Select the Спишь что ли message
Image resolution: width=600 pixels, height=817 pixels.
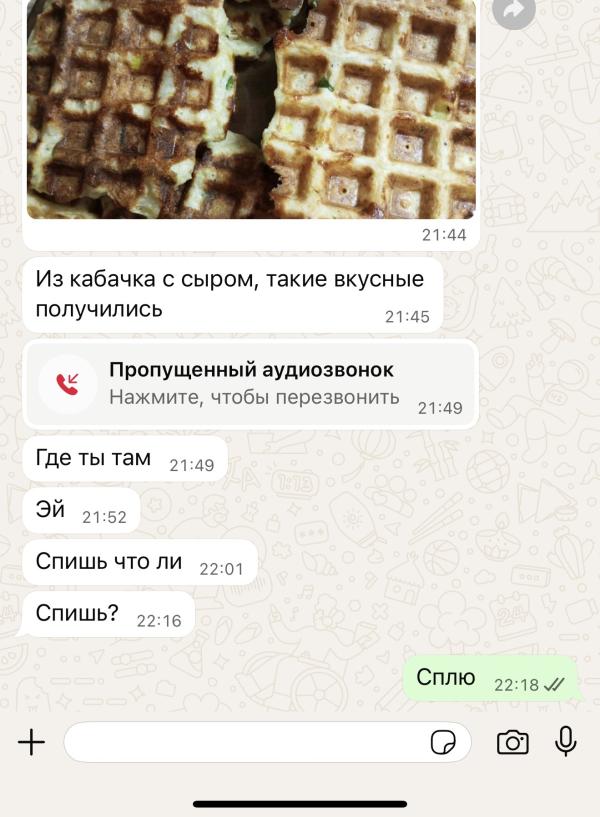[140, 562]
